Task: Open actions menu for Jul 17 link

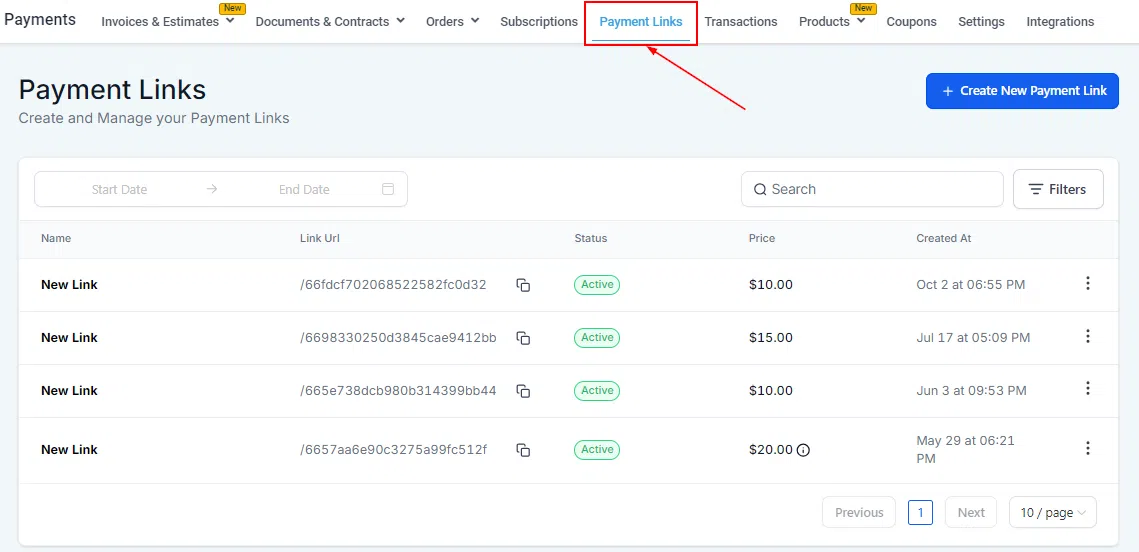Action: coord(1087,336)
